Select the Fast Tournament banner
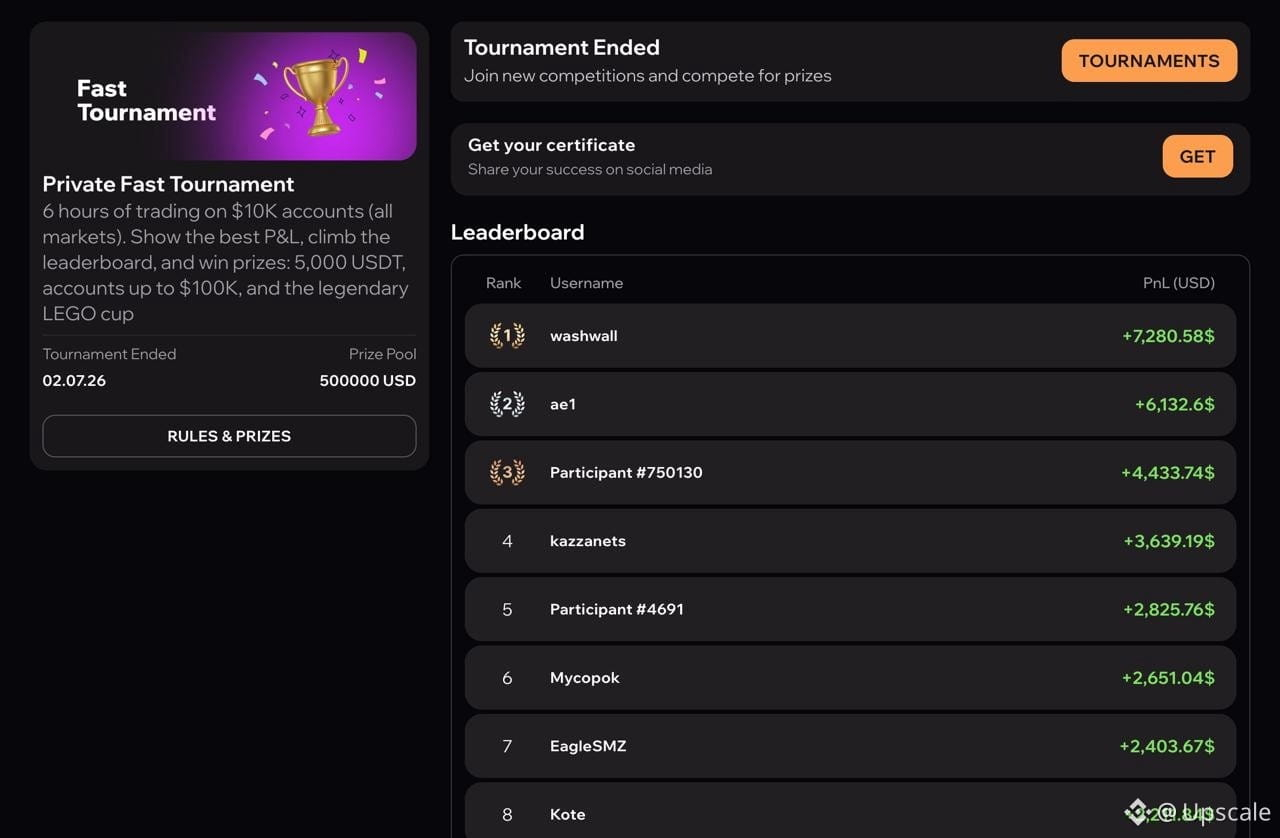This screenshot has width=1280, height=838. tap(229, 96)
